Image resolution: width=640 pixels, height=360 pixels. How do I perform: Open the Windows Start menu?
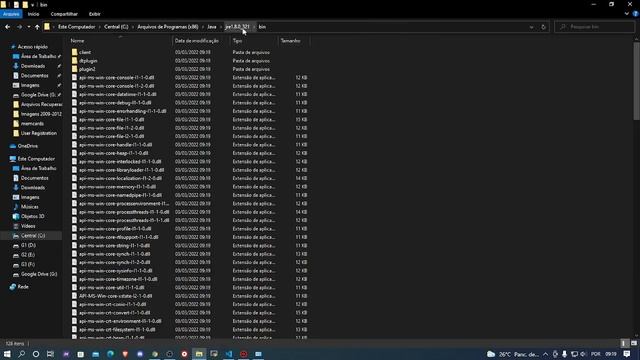tap(7, 354)
